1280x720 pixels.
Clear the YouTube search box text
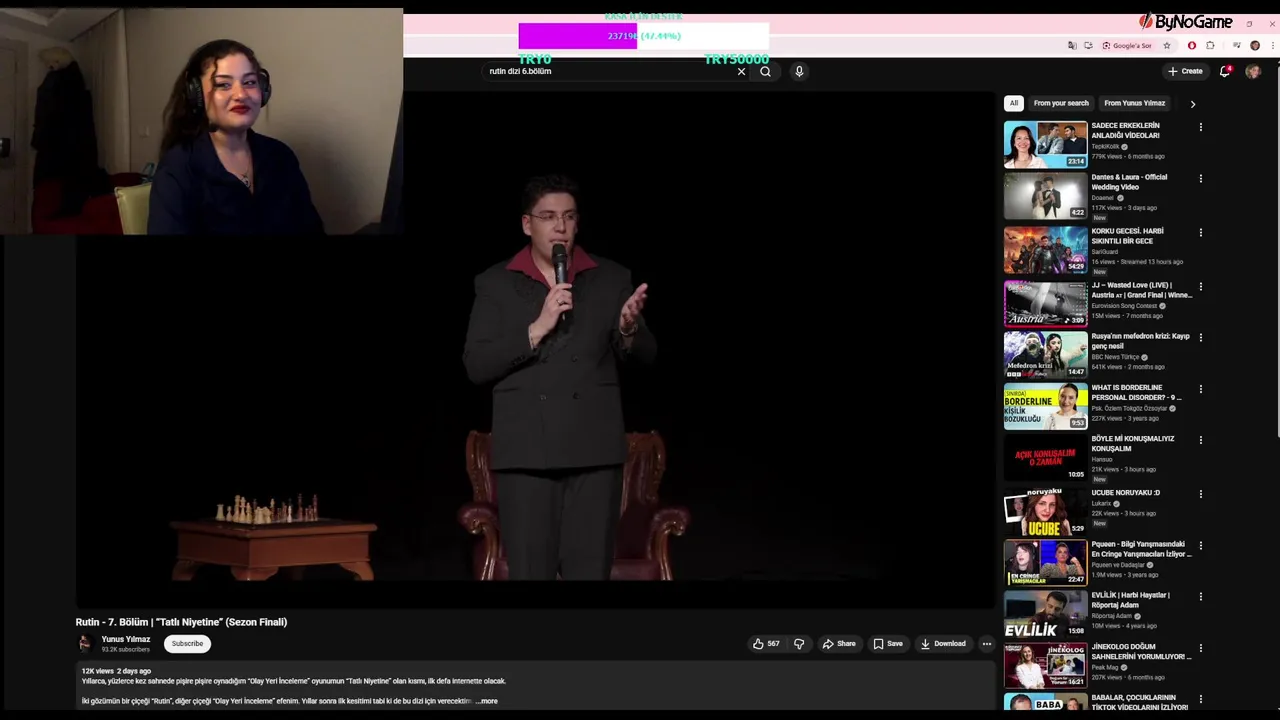pos(741,71)
